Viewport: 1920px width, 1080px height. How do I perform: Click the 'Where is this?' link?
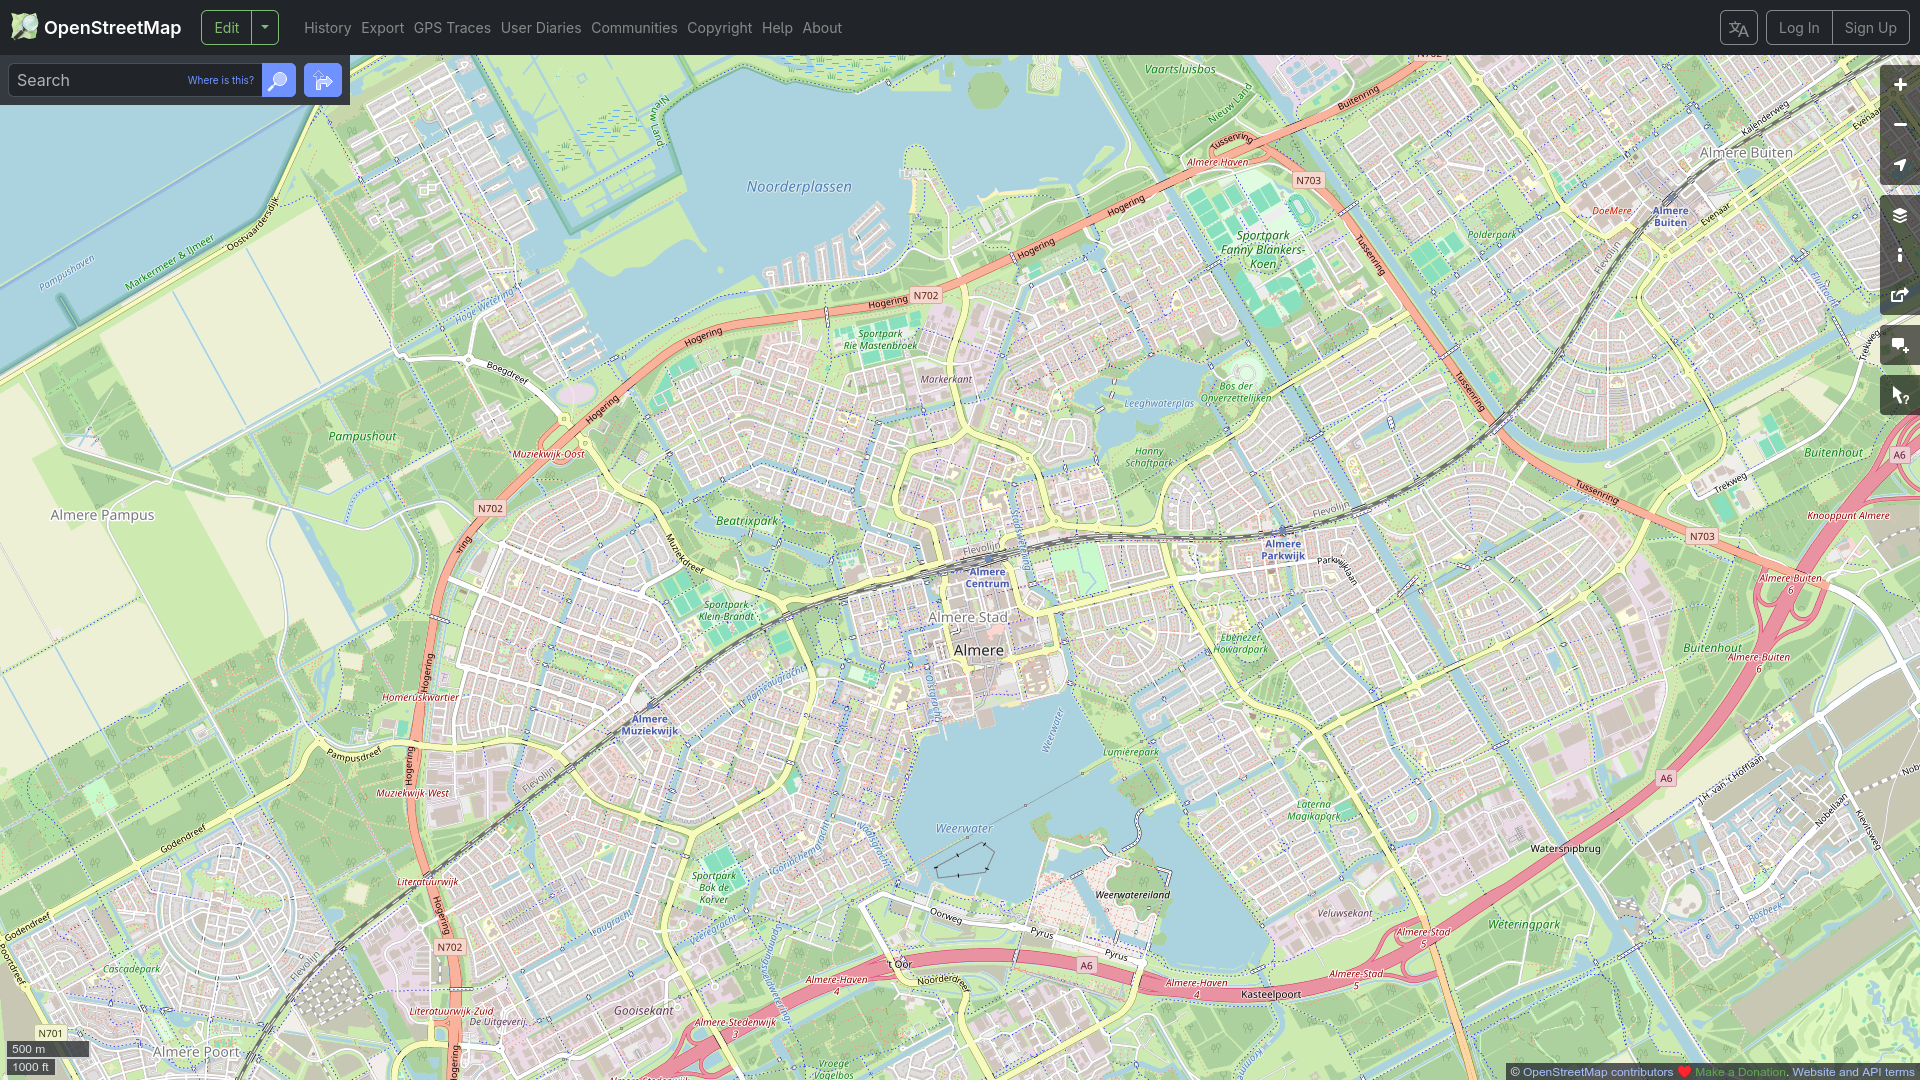click(x=221, y=80)
